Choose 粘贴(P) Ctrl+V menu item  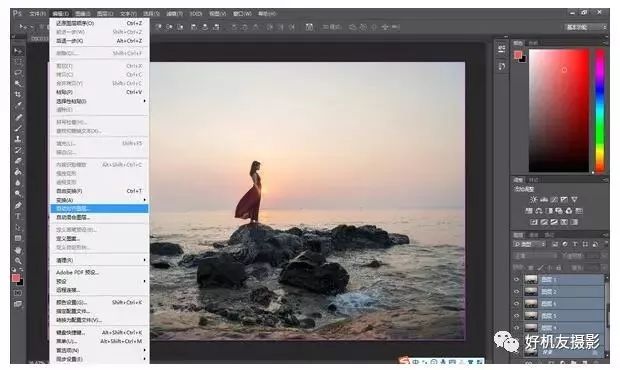[99, 92]
